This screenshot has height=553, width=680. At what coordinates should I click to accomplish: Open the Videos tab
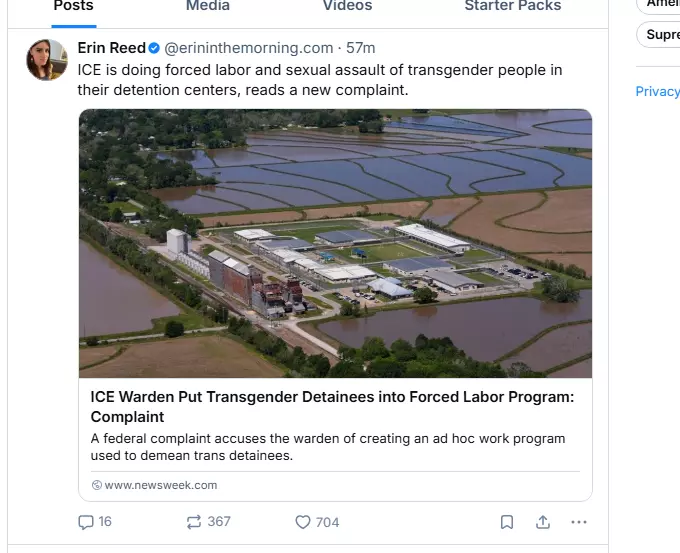347,6
